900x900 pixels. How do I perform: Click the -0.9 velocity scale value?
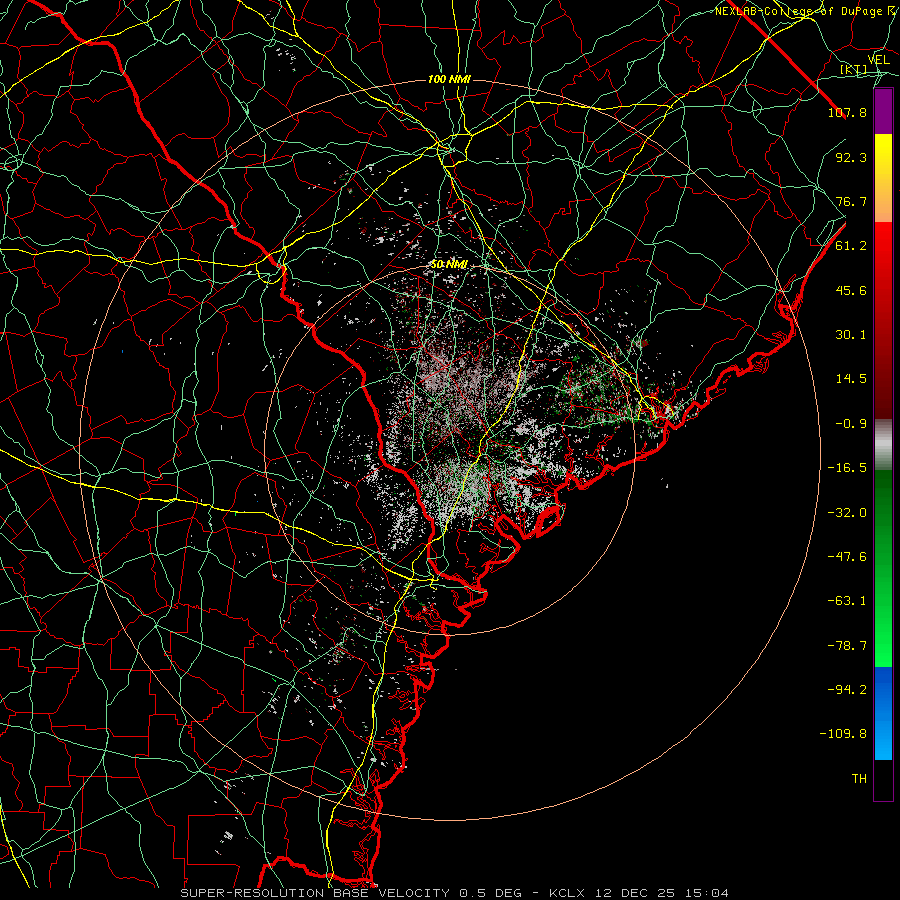(851, 424)
